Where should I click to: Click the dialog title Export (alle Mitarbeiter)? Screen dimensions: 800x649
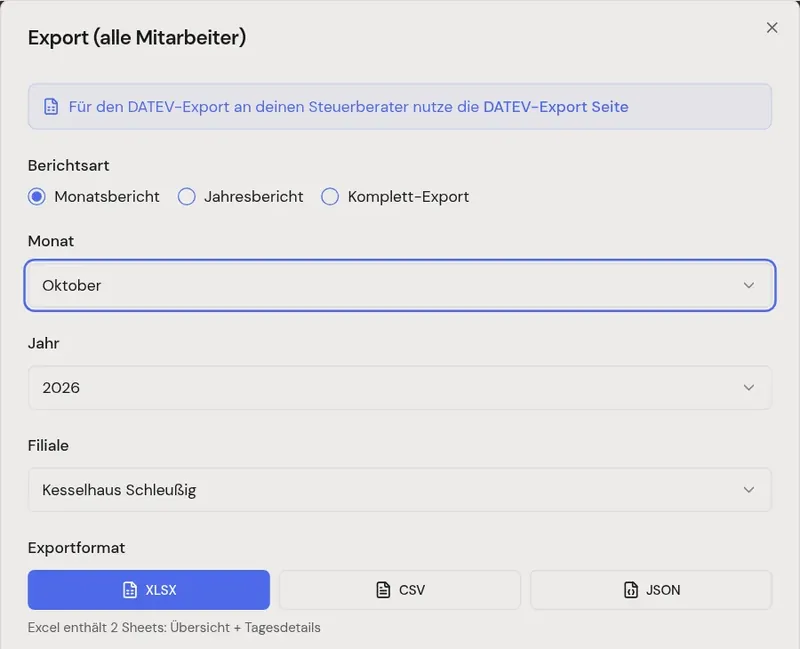(137, 38)
